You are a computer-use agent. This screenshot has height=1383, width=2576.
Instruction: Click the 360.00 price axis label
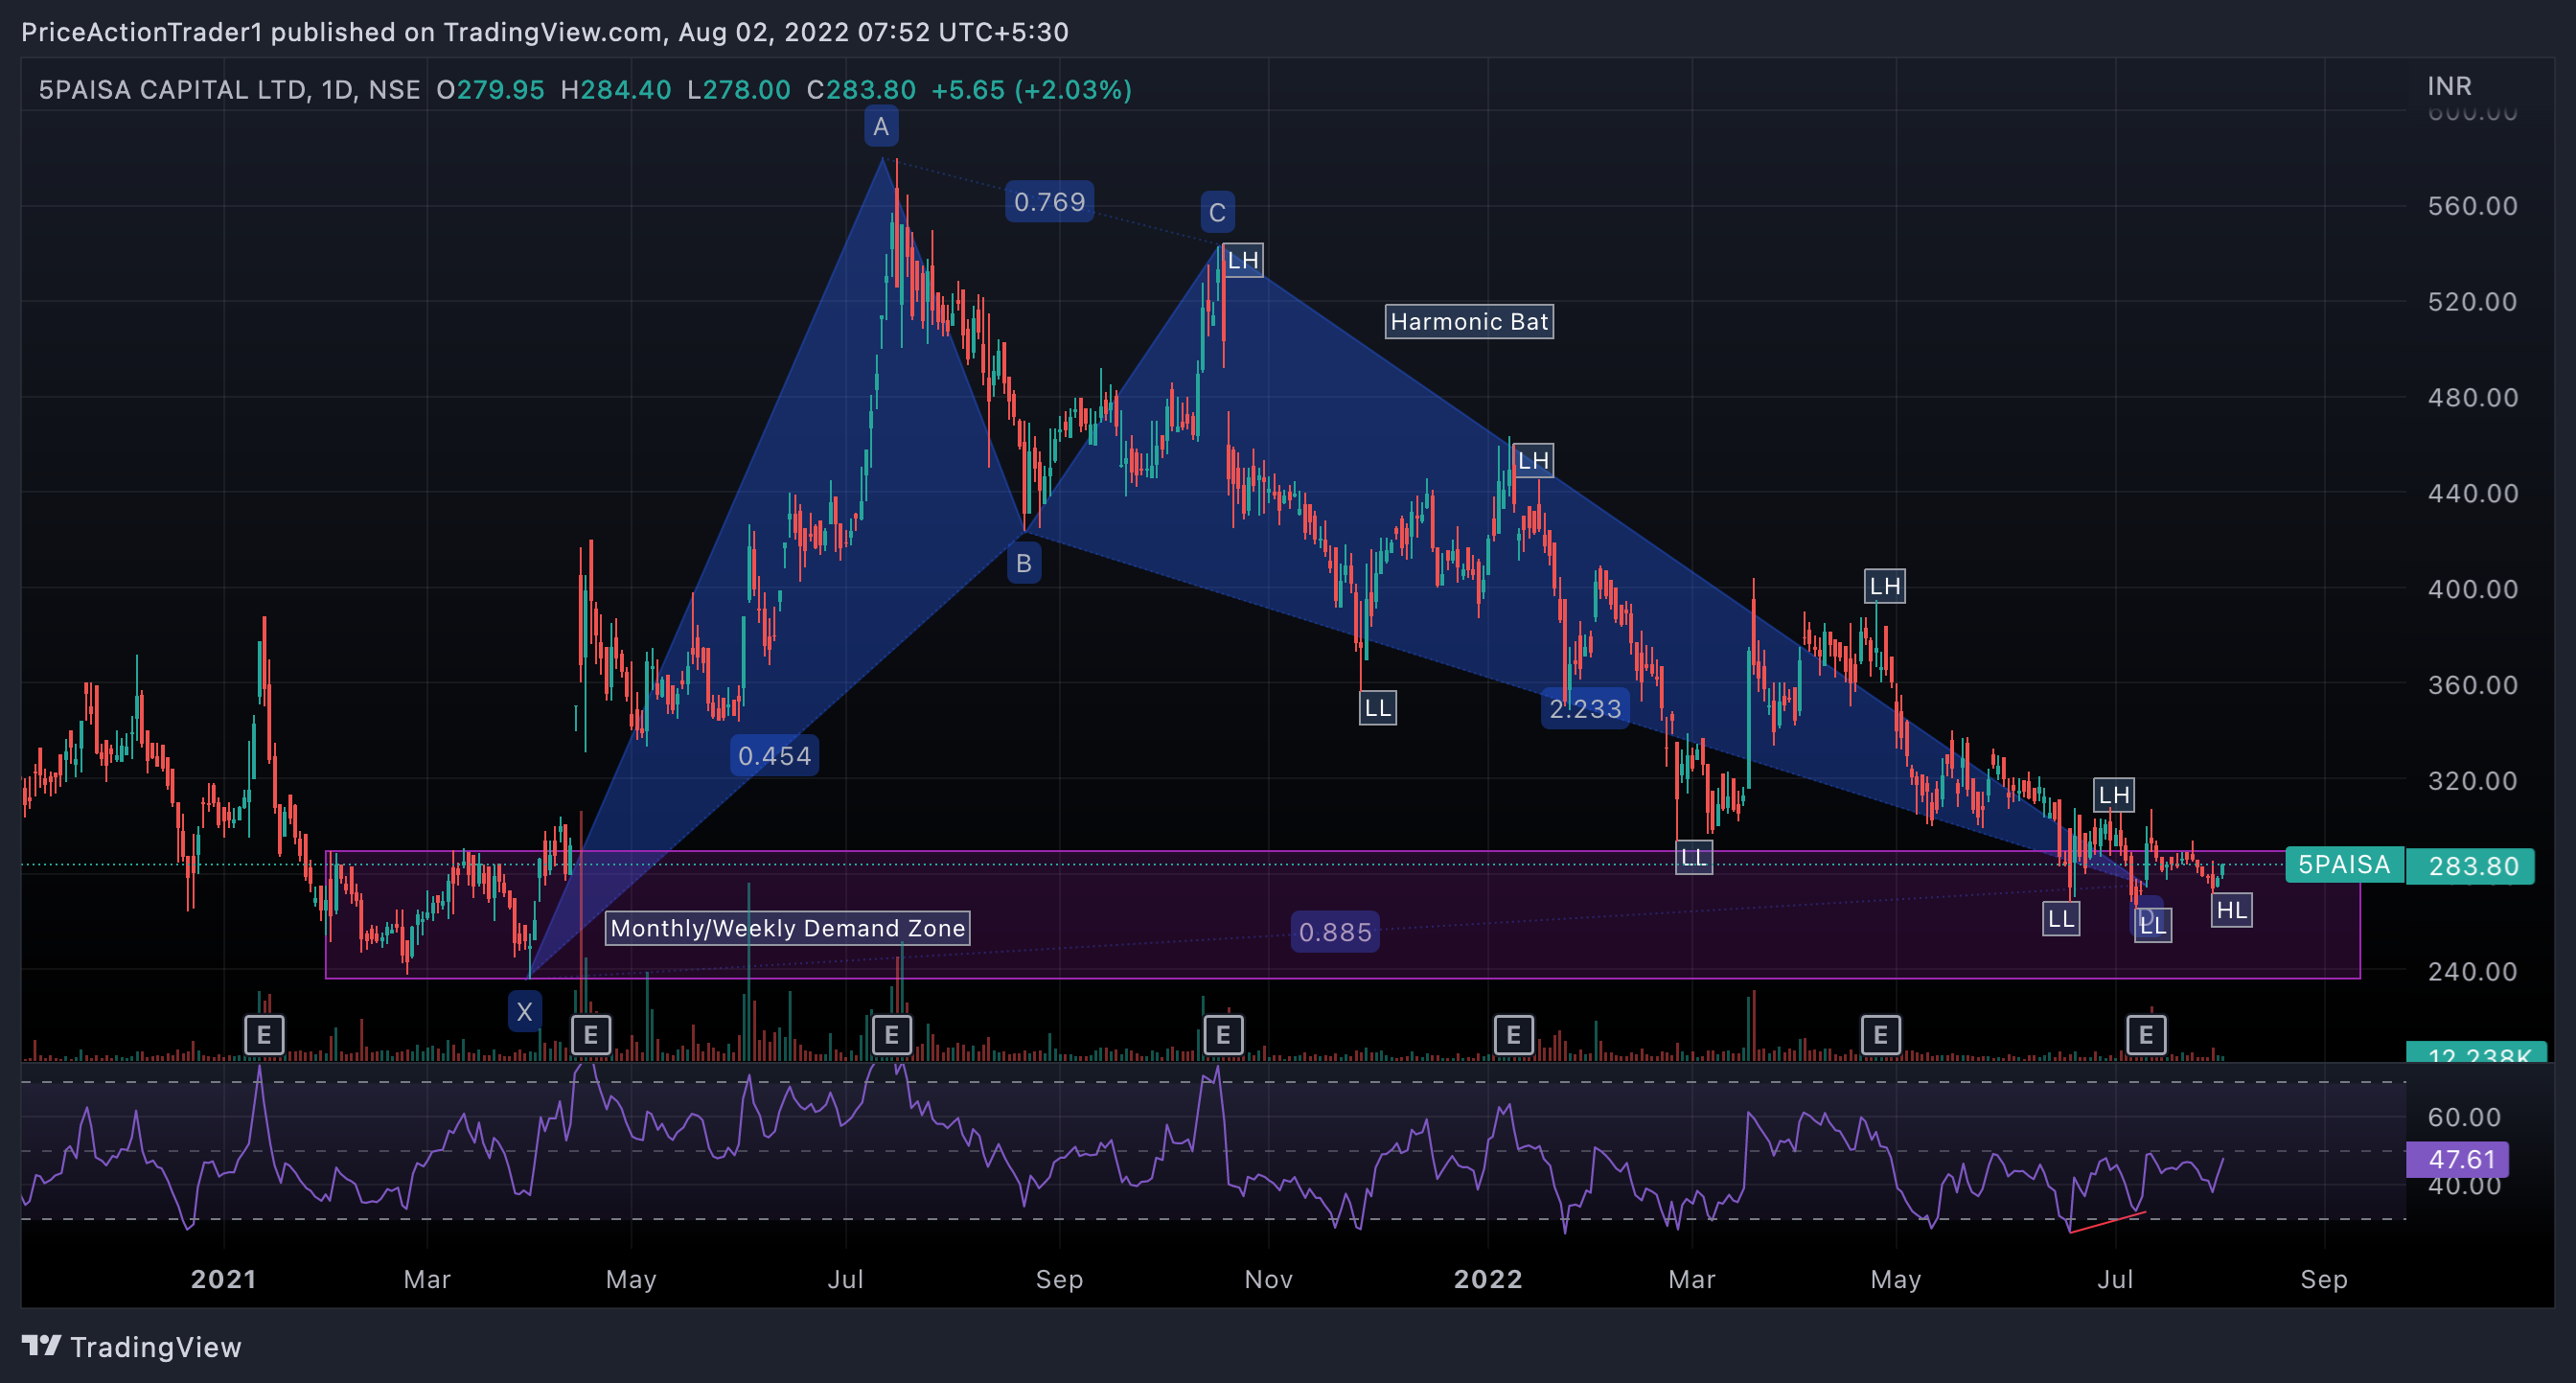(x=2473, y=685)
